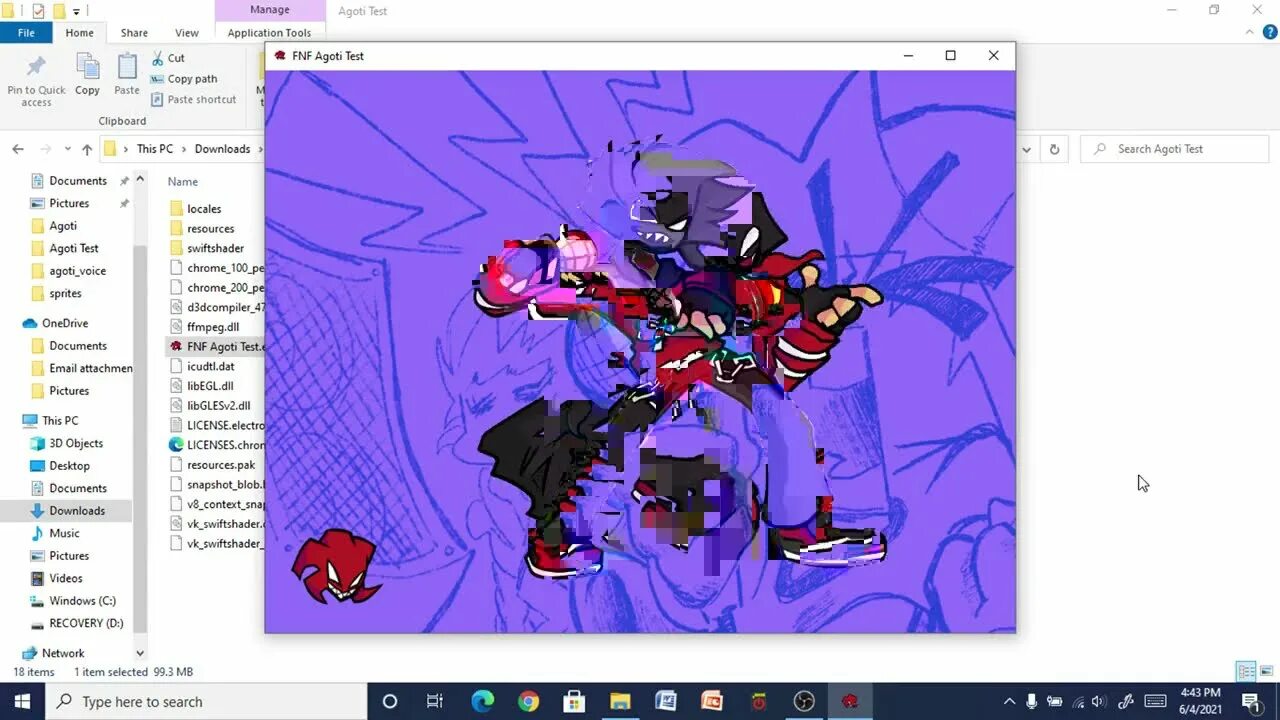Viewport: 1280px width, 720px height.
Task: Open sprites folder in navigation pane
Action: [65, 293]
